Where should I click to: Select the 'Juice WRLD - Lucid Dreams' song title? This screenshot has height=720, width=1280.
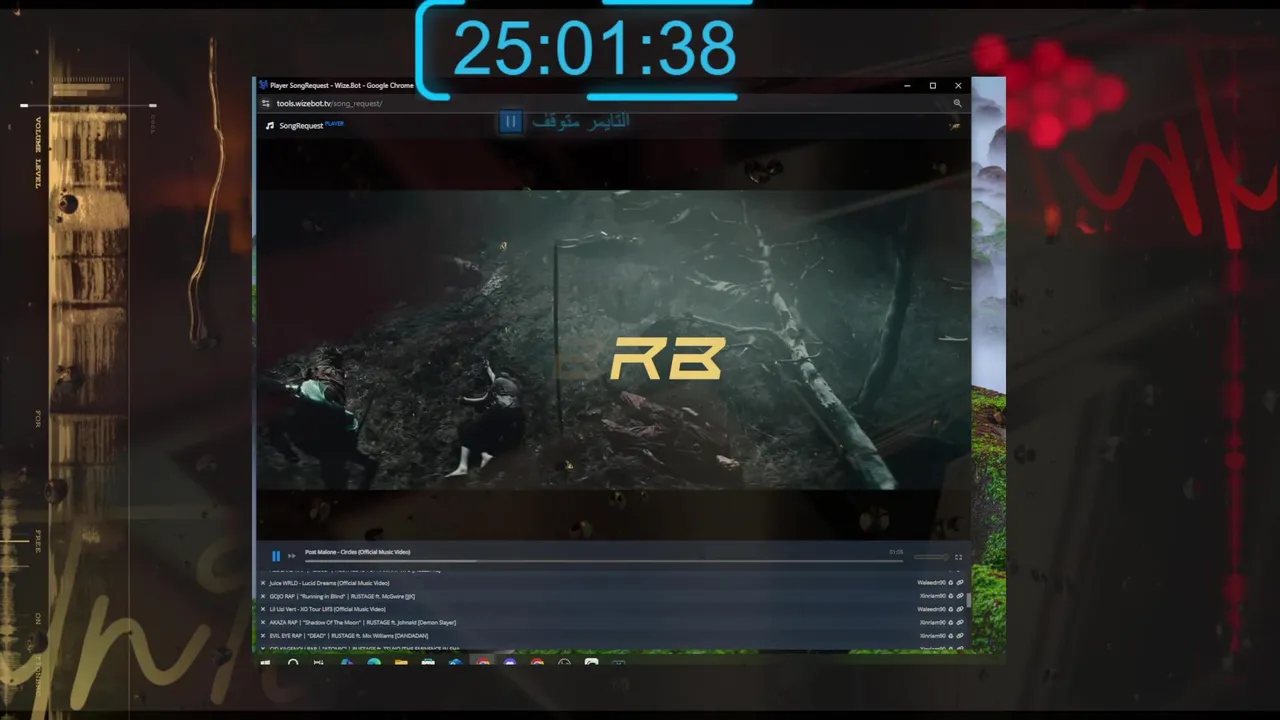click(x=329, y=583)
